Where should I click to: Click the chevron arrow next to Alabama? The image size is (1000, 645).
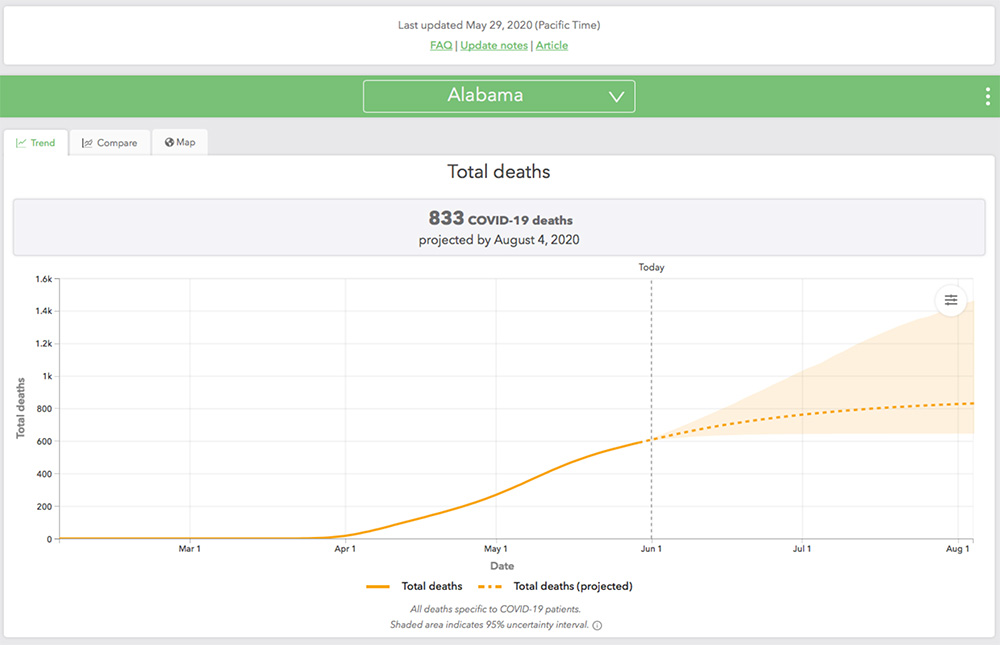(616, 97)
